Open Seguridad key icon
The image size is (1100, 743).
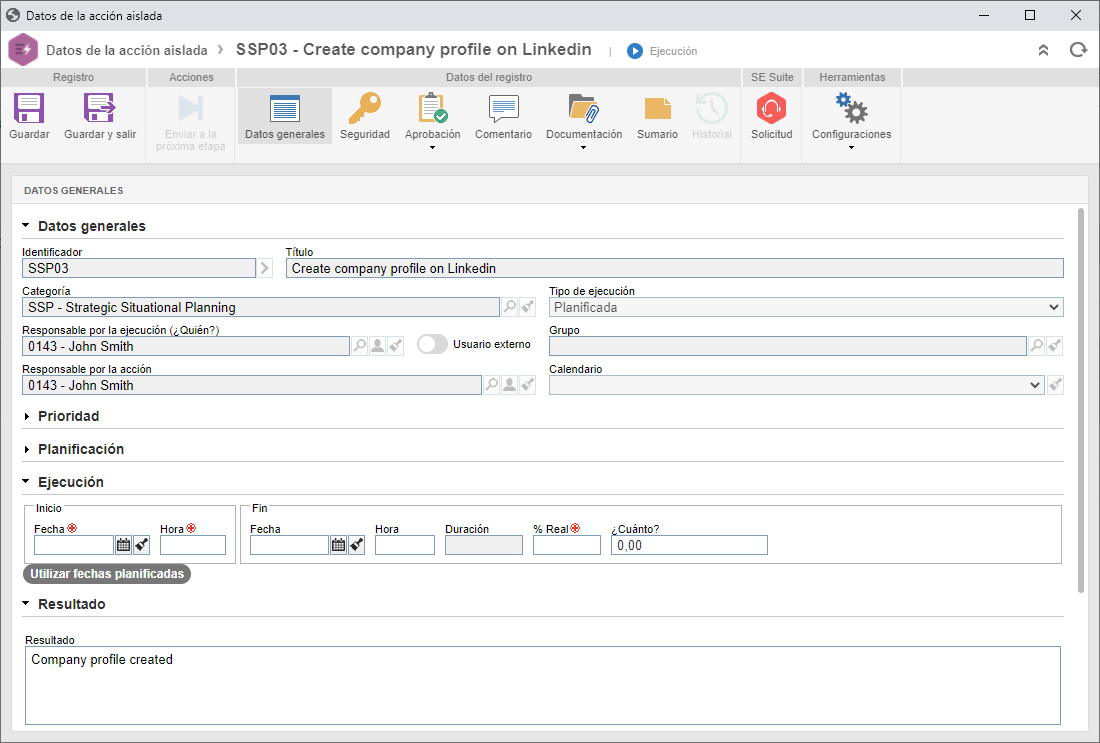click(365, 109)
